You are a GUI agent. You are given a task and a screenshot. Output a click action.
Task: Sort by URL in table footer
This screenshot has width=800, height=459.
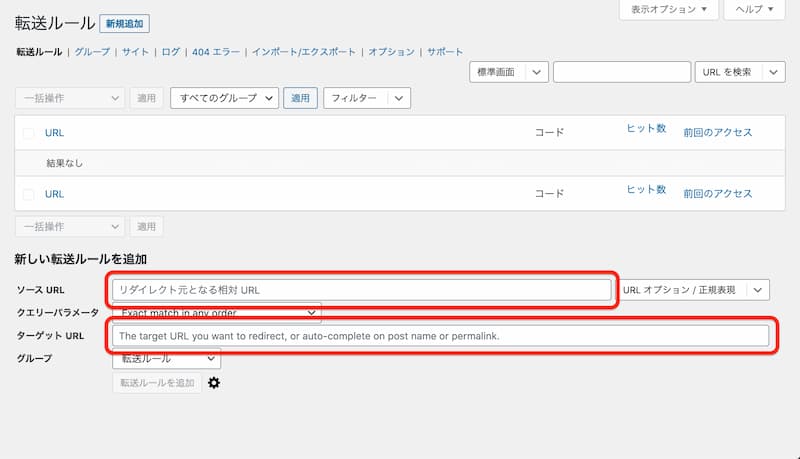coord(54,194)
